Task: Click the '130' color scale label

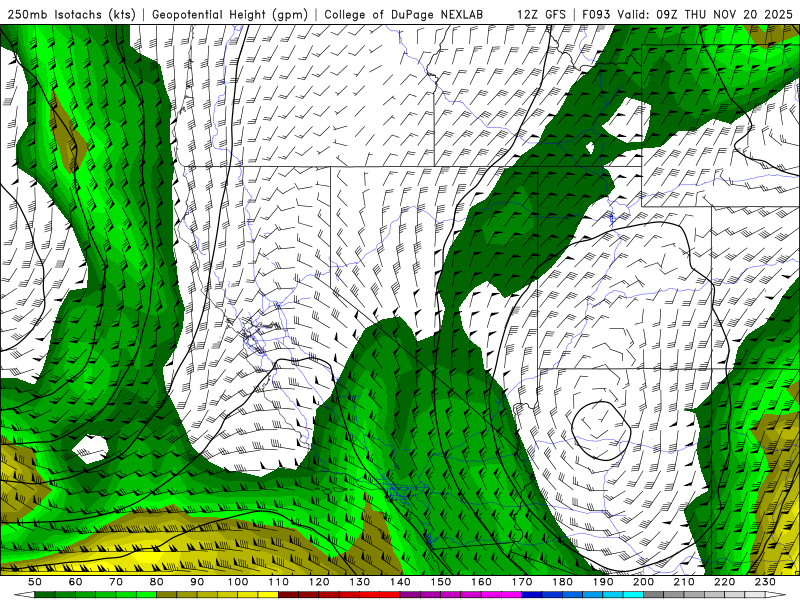Action: click(359, 582)
